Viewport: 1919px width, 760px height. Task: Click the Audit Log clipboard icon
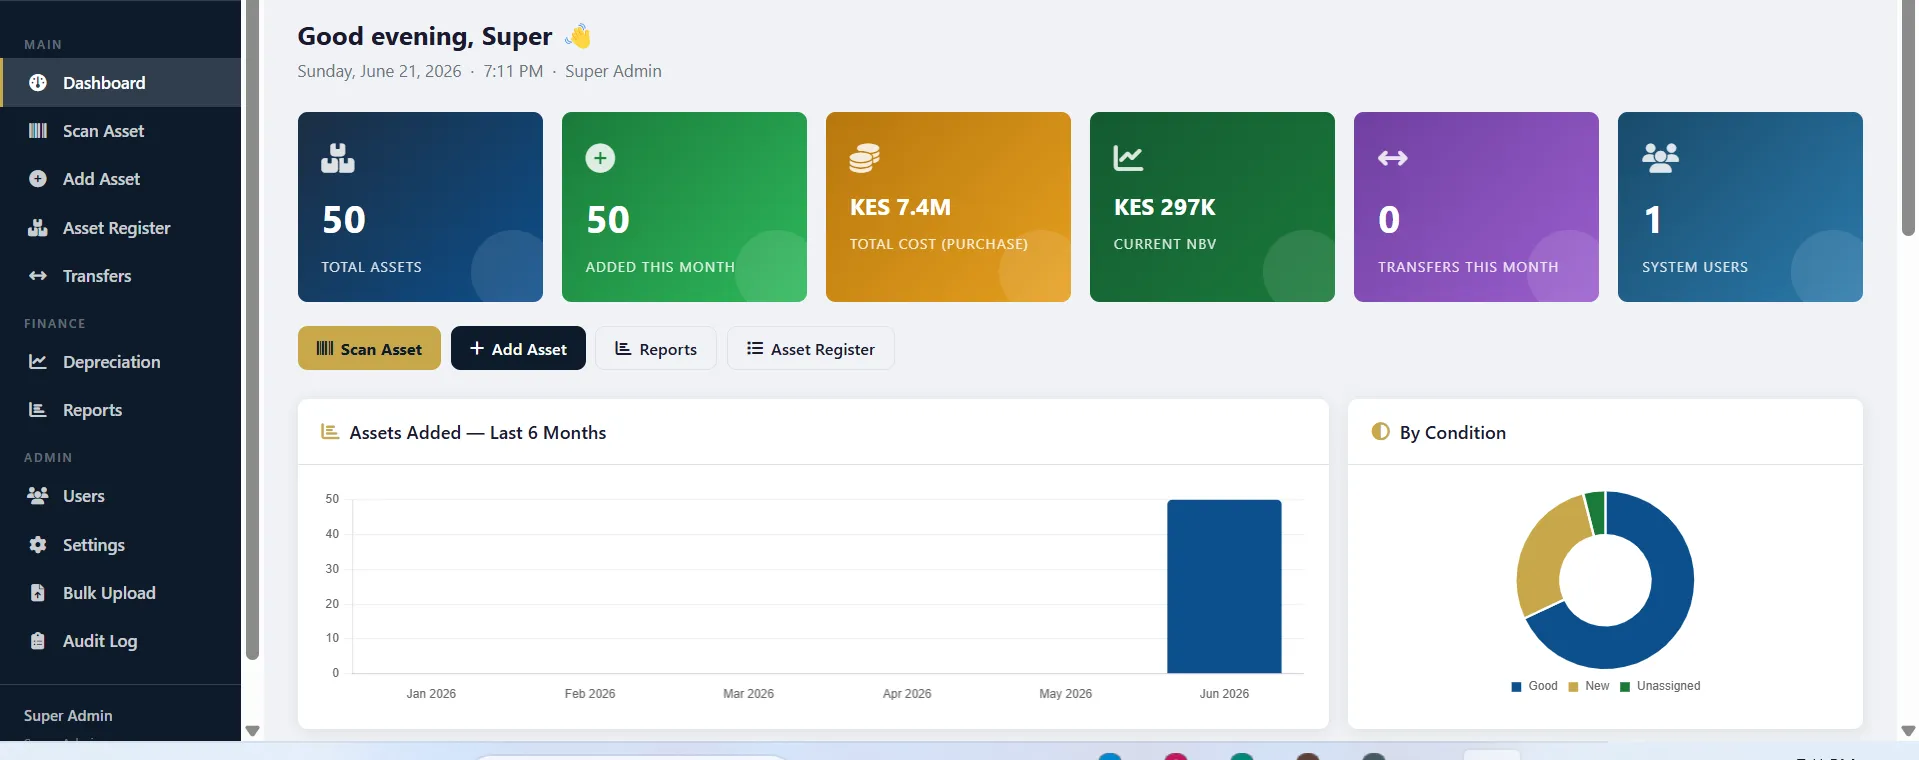click(38, 641)
